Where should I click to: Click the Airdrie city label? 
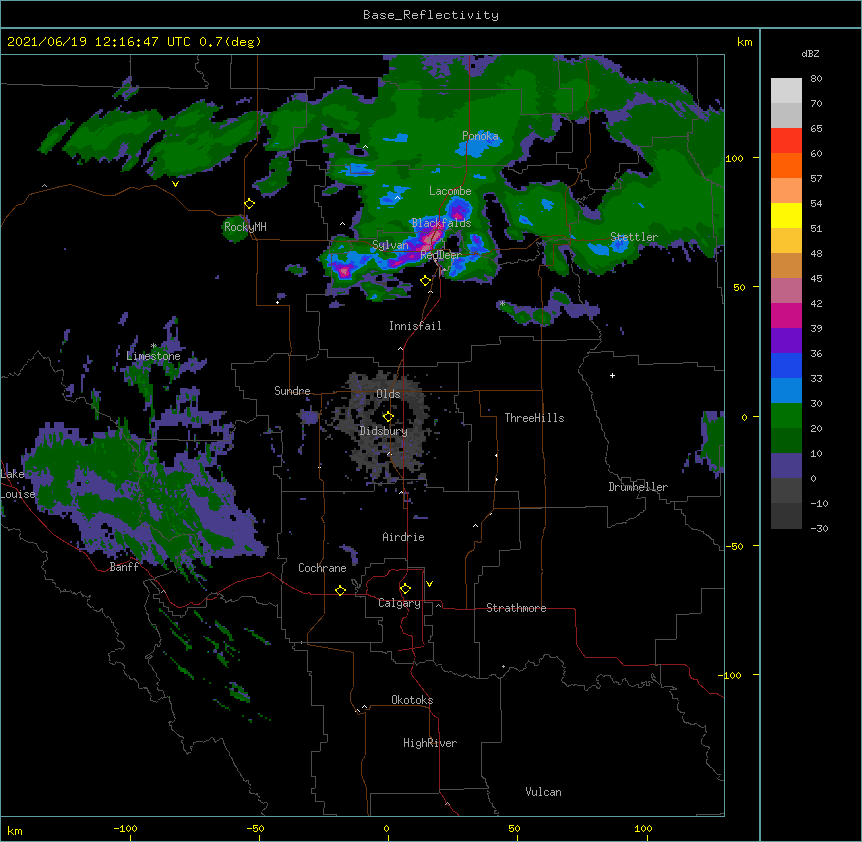pos(404,537)
